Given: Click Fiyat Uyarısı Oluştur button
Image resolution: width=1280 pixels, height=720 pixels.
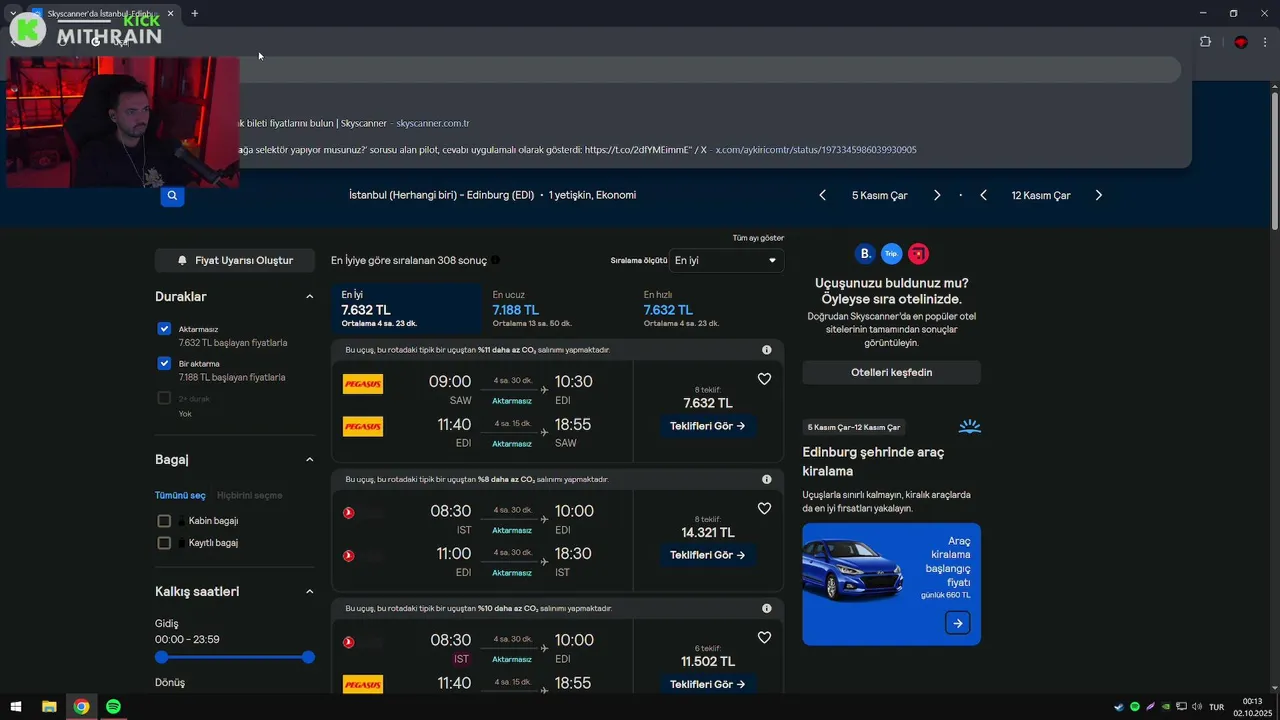Looking at the screenshot, I should [x=235, y=260].
